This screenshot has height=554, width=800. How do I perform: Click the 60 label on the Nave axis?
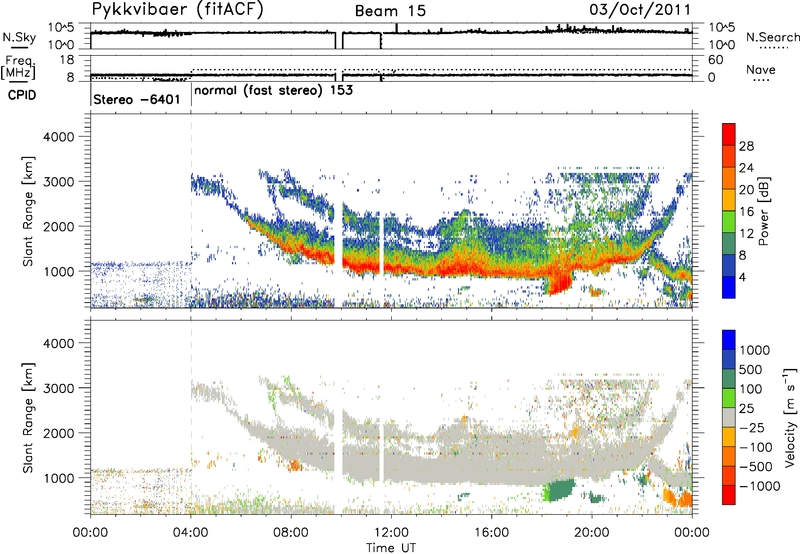tap(716, 60)
